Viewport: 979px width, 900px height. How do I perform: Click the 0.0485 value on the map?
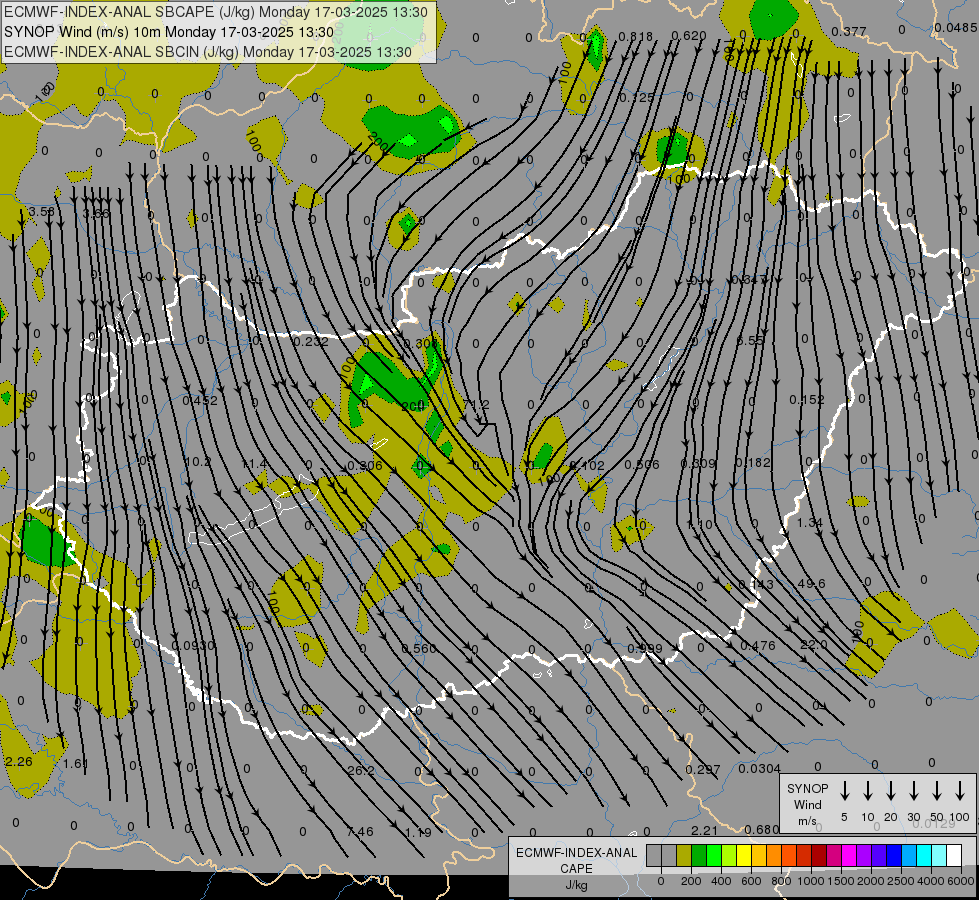[x=955, y=27]
